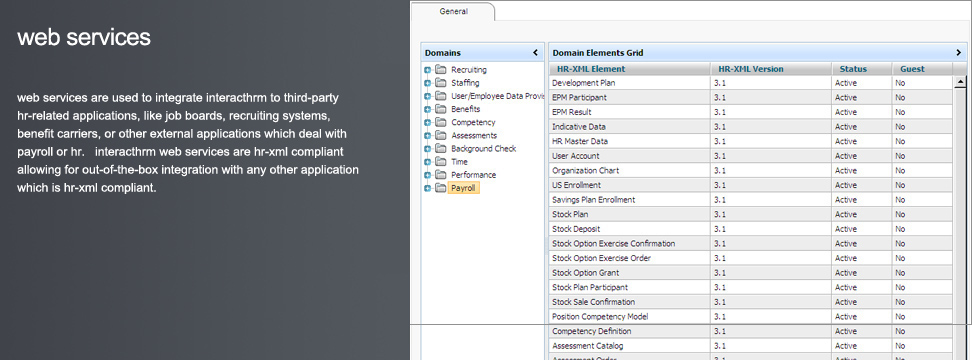Image resolution: width=972 pixels, height=360 pixels.
Task: Expand the Domain Elements Grid panel arrow
Action: click(x=958, y=53)
